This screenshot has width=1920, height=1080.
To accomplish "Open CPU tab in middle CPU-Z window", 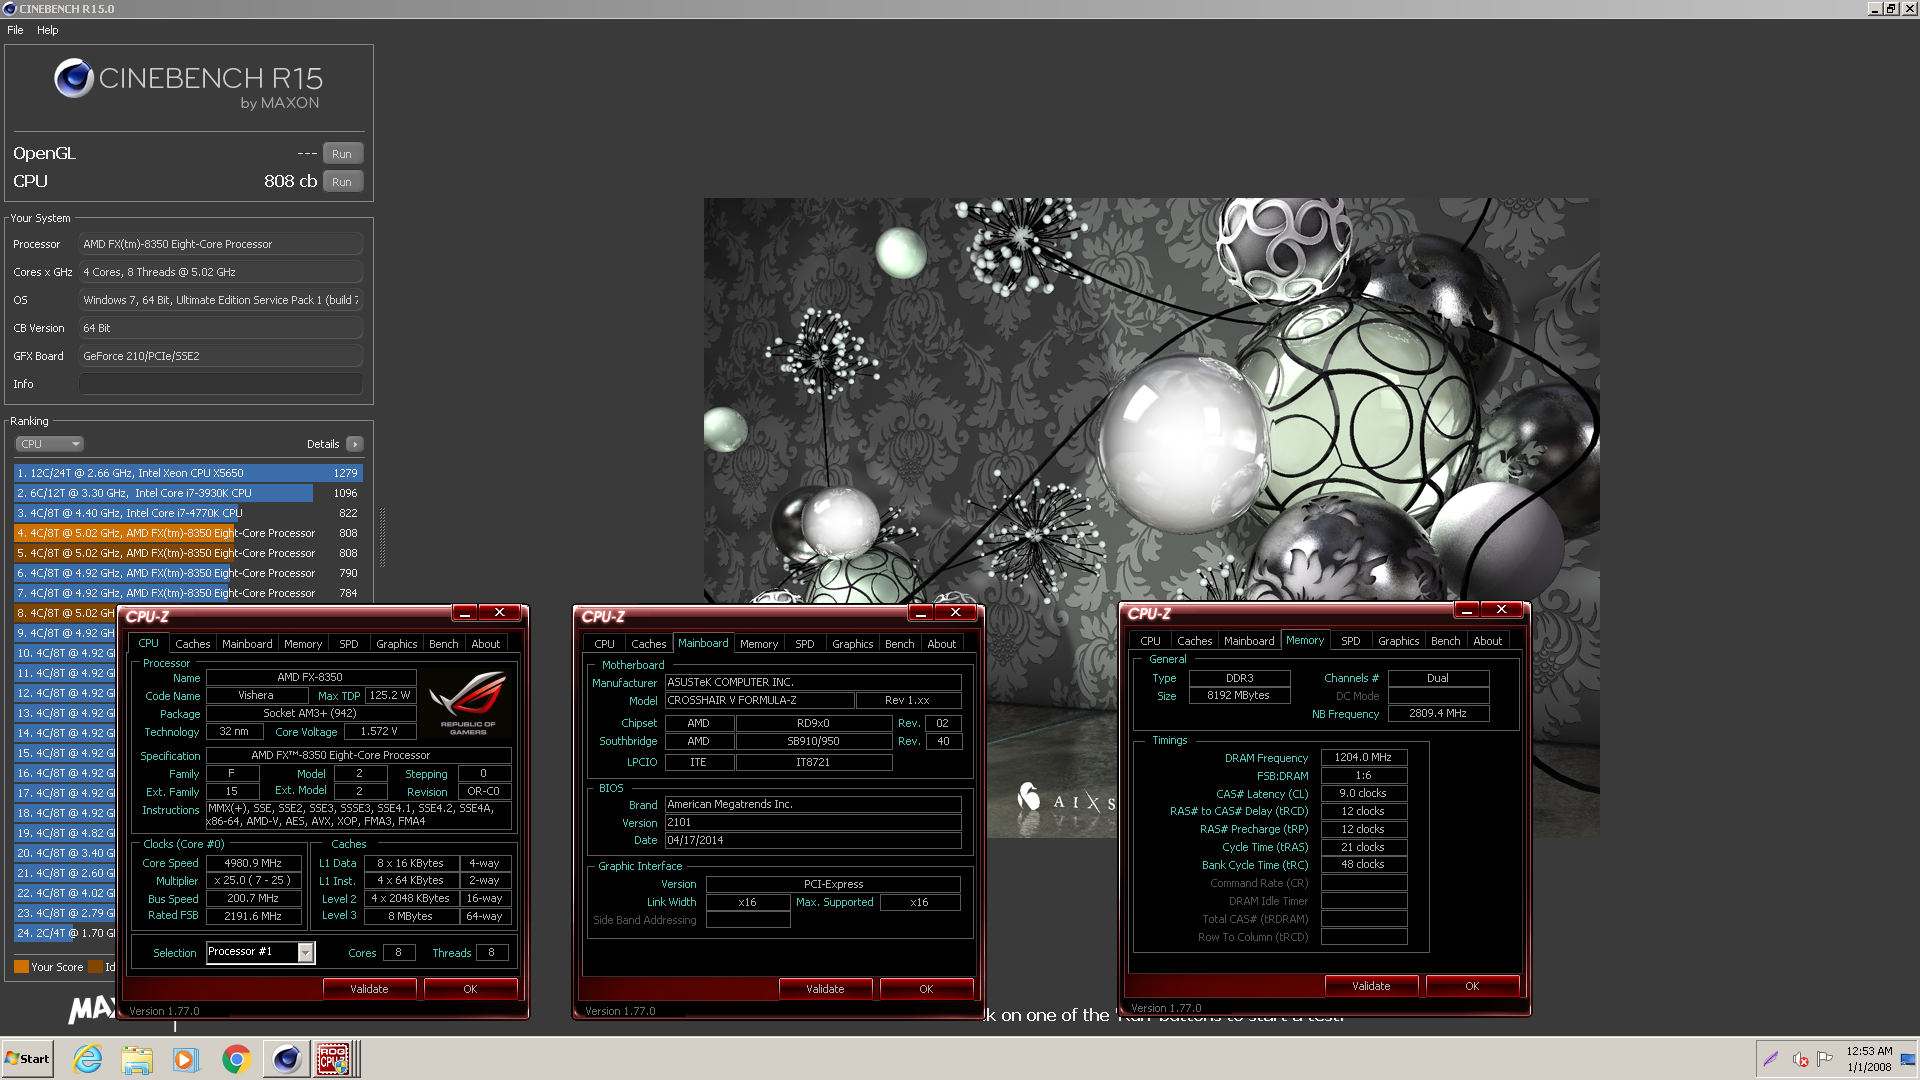I will (605, 644).
